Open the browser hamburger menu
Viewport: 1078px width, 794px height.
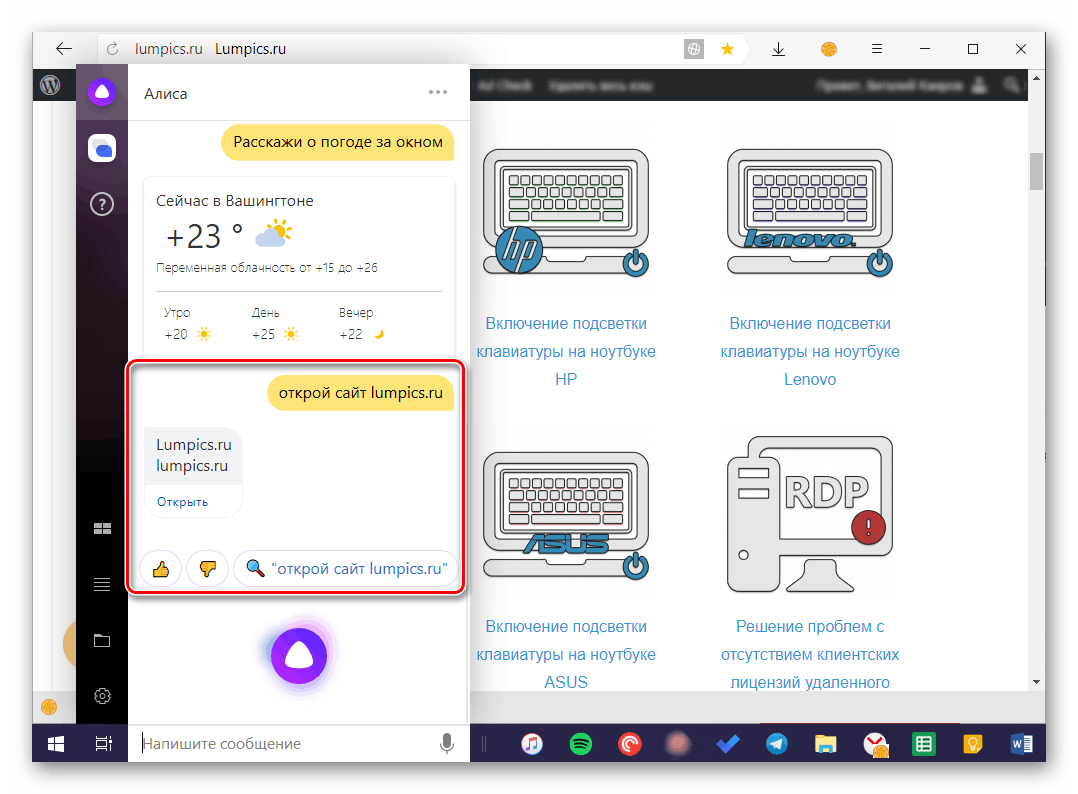coord(876,49)
